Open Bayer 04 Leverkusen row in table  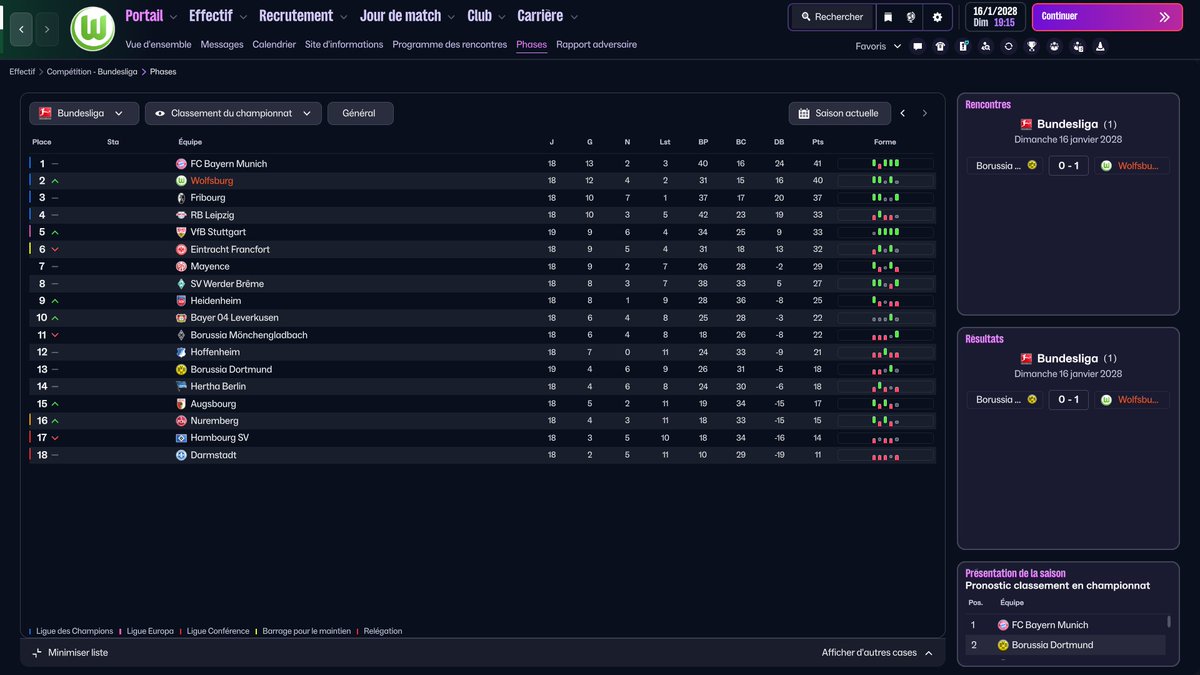[x=482, y=318]
